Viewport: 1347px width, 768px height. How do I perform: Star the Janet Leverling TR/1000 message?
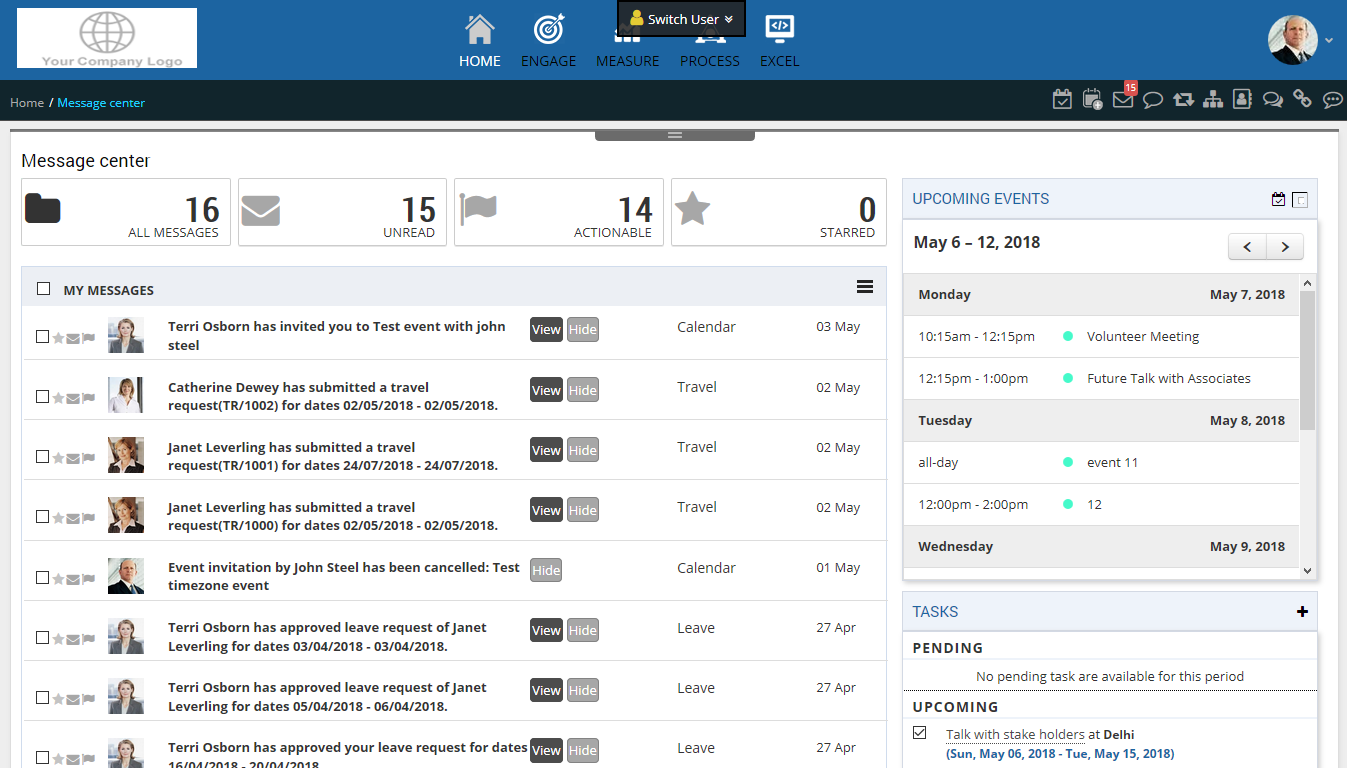[58, 518]
